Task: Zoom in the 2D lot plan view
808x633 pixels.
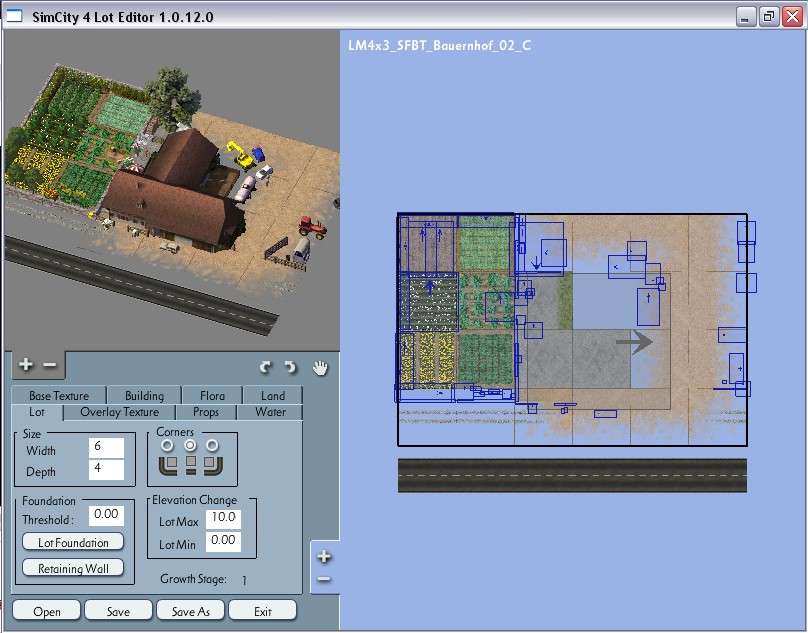Action: [323, 557]
